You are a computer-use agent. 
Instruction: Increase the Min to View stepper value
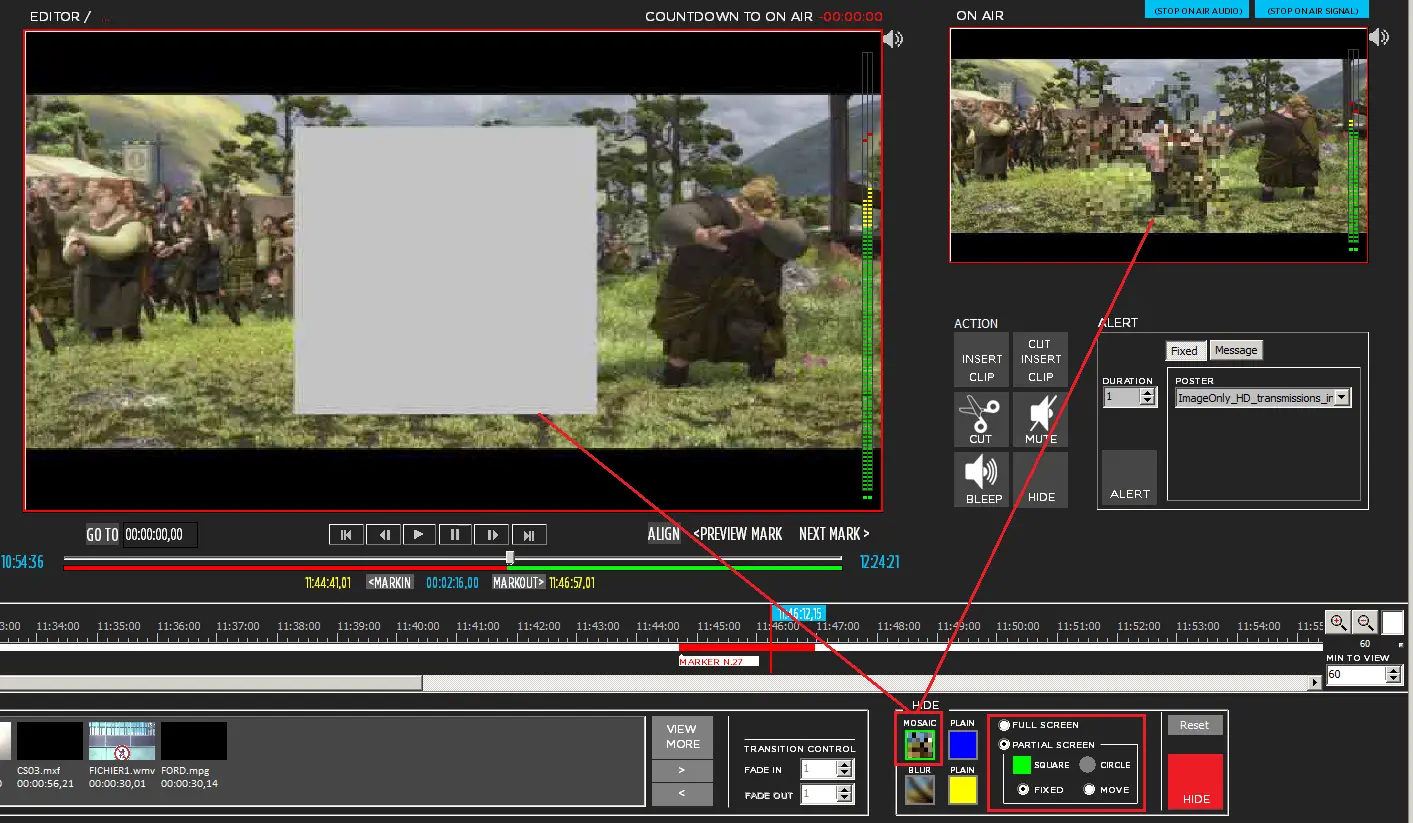pyautogui.click(x=1394, y=671)
